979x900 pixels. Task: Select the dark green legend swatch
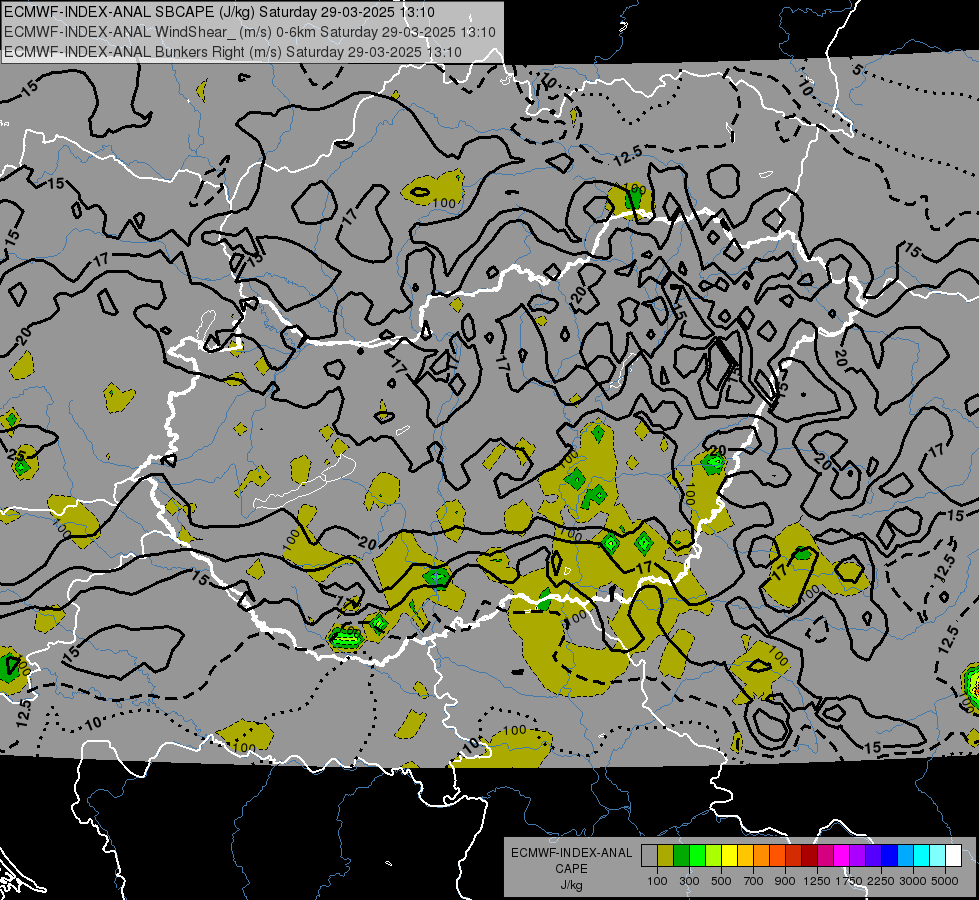point(681,855)
